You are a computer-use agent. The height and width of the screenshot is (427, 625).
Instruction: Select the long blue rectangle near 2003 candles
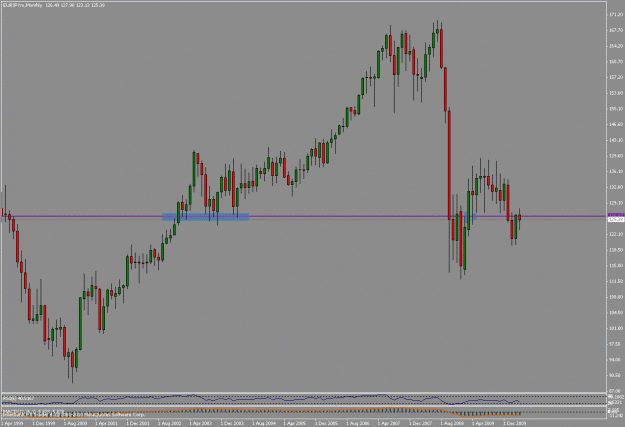[206, 217]
